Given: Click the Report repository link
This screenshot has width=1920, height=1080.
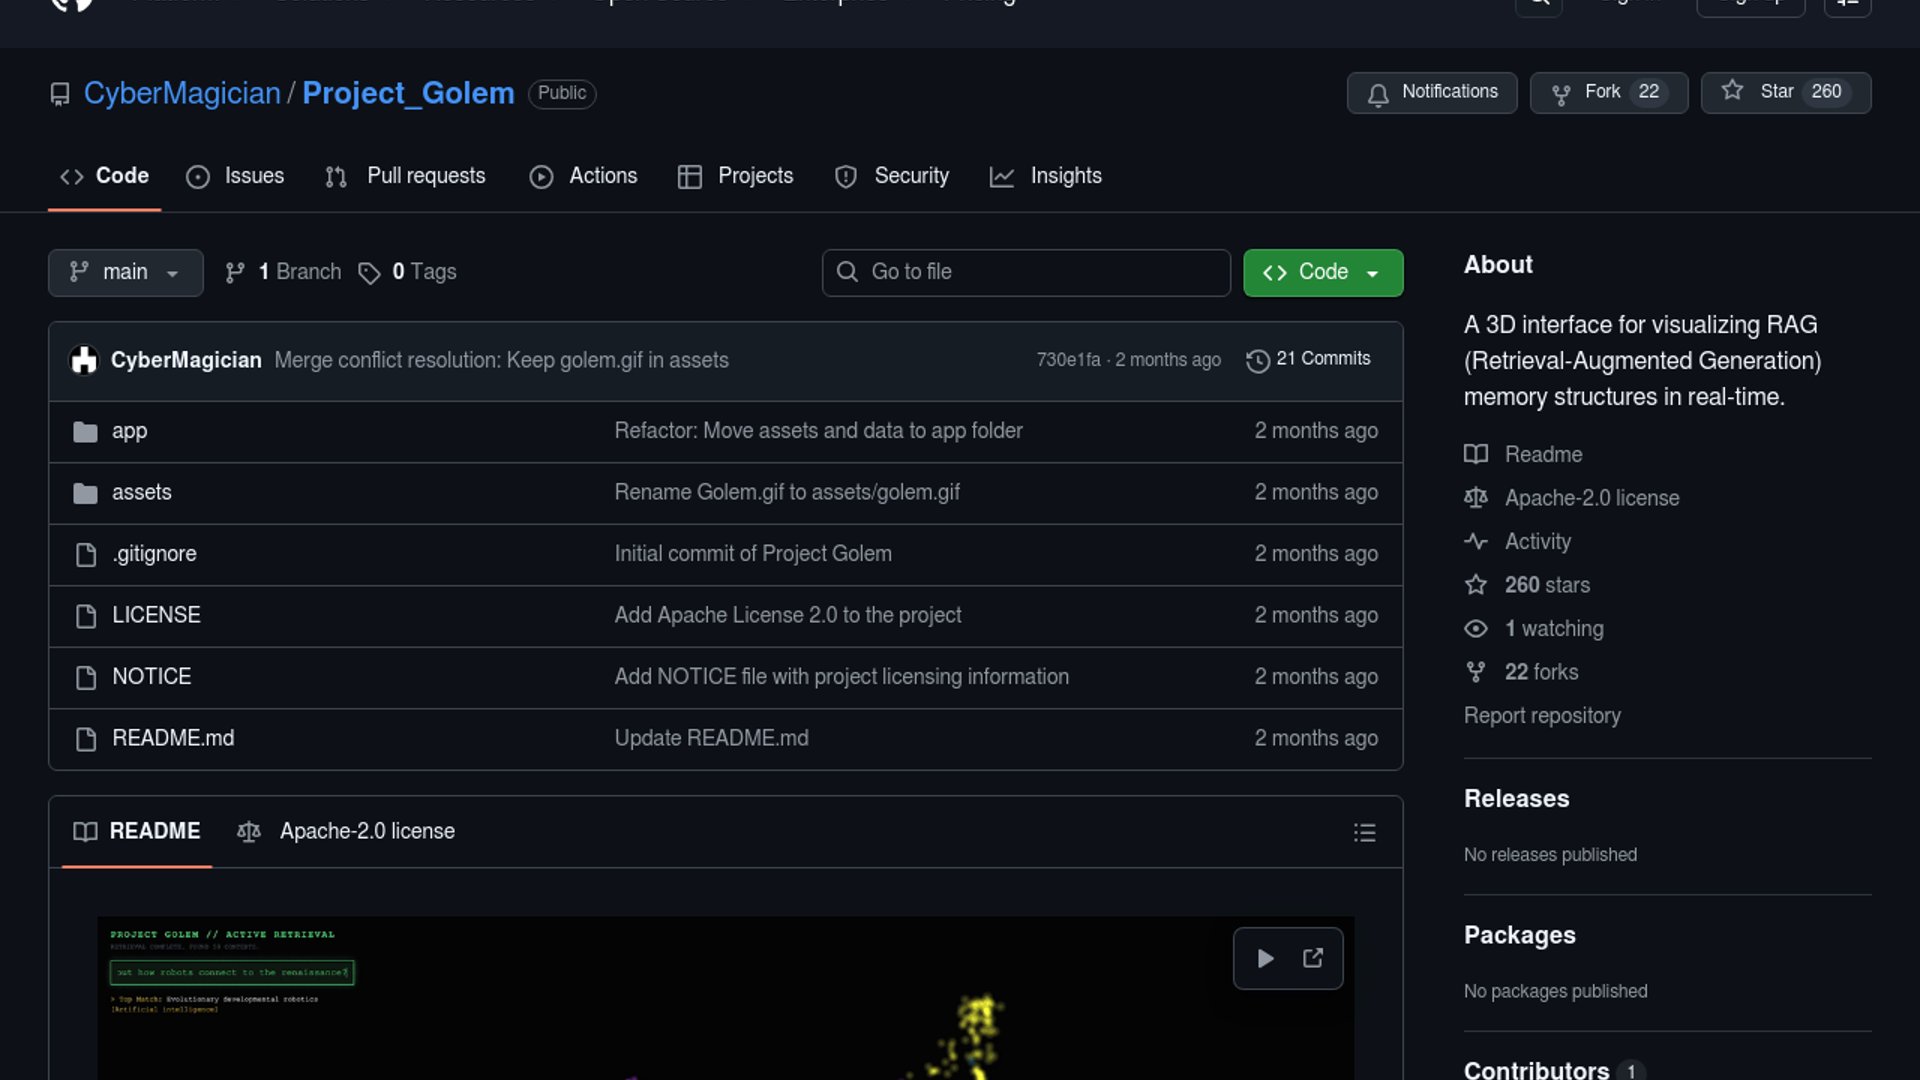Looking at the screenshot, I should [x=1541, y=716].
